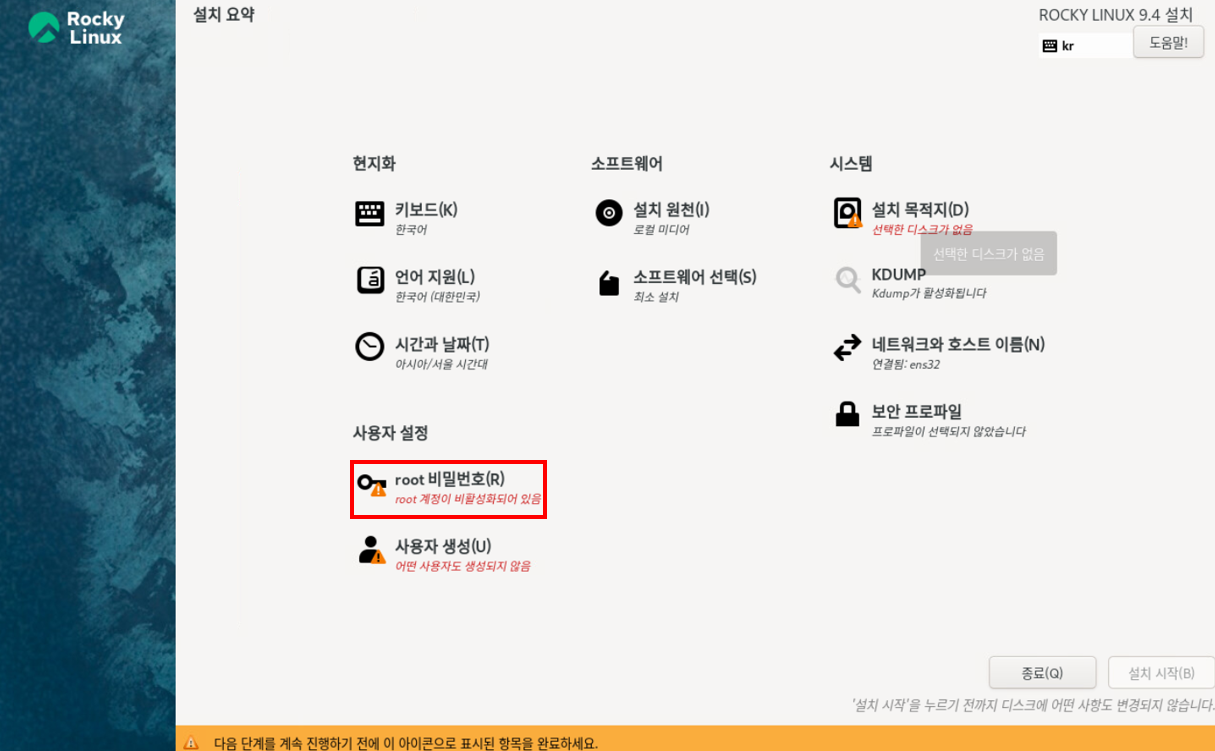The image size is (1215, 751).
Task: Click the bottom warning message text
Action: [406, 743]
